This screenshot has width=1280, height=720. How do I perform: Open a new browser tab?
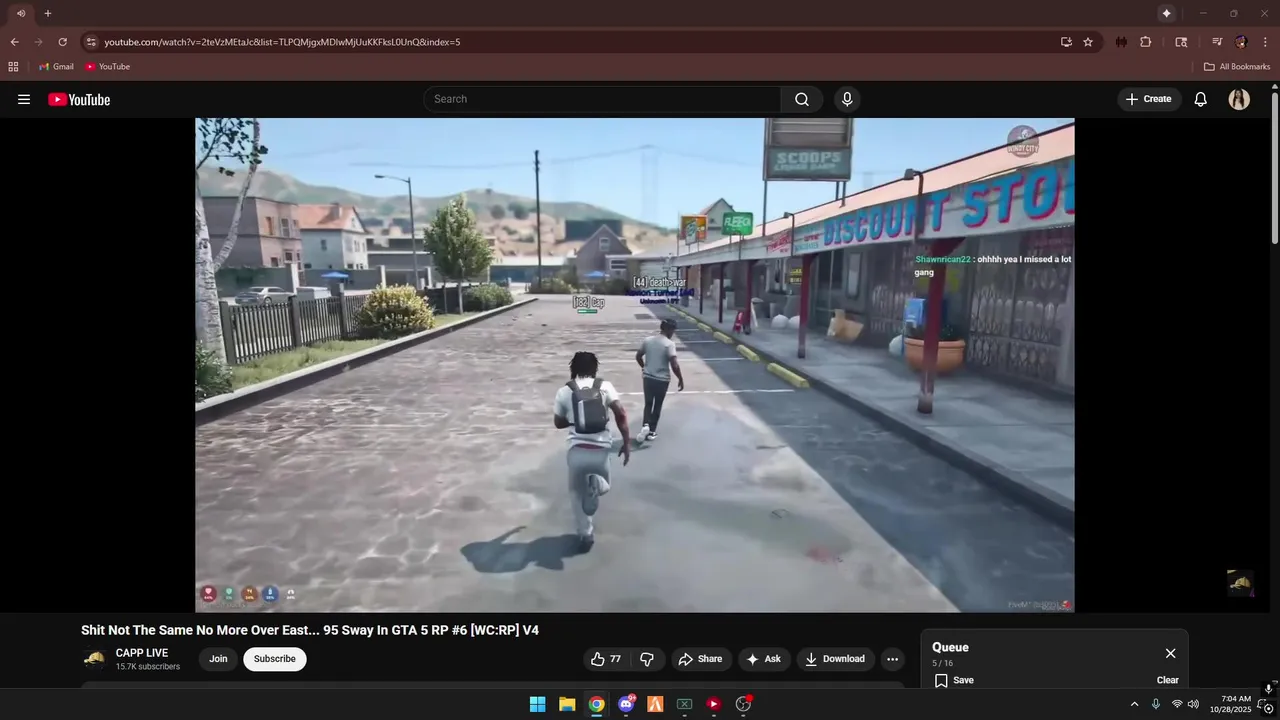[x=47, y=13]
